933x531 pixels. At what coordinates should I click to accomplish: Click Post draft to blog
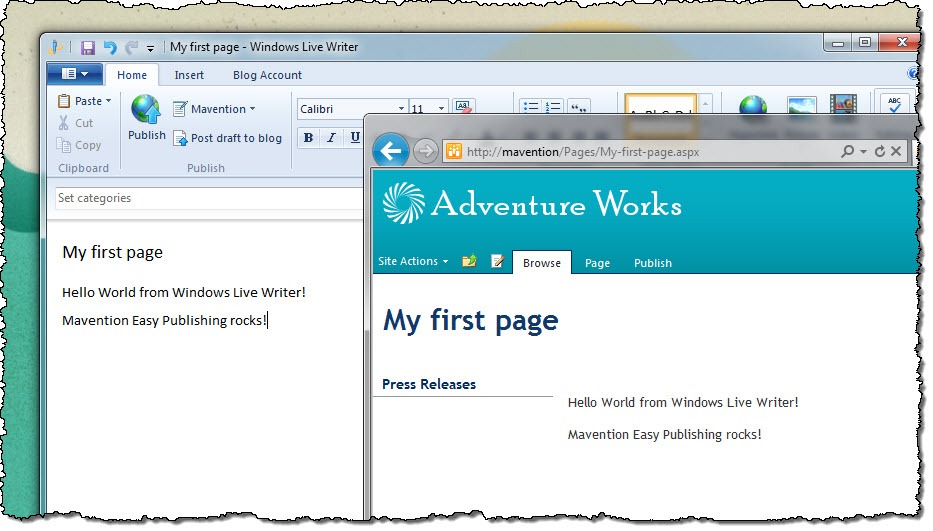coord(227,138)
